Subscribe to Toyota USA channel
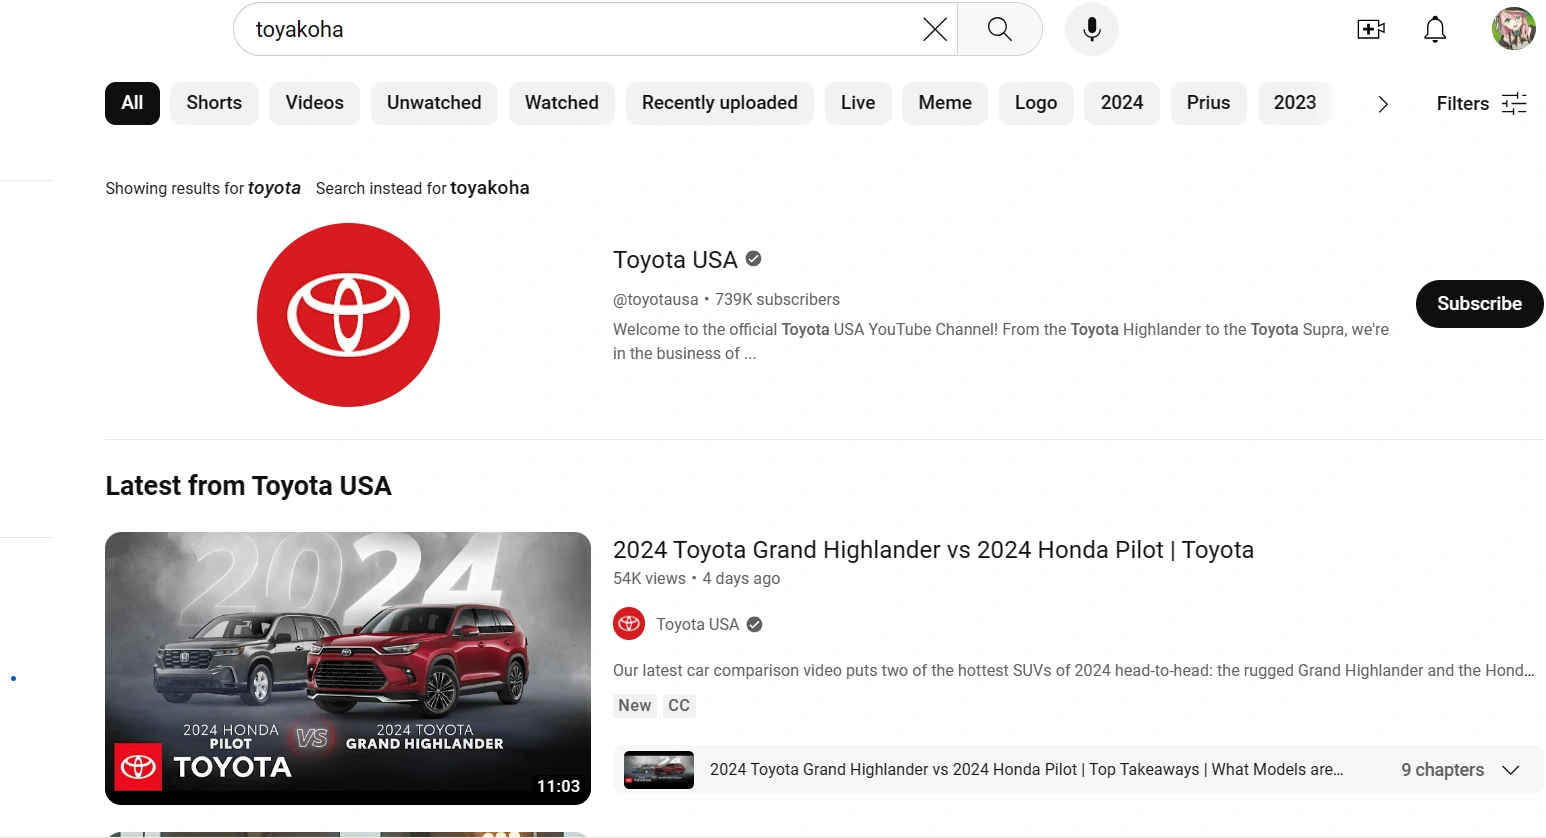Viewport: 1546px width, 838px height. click(1480, 304)
